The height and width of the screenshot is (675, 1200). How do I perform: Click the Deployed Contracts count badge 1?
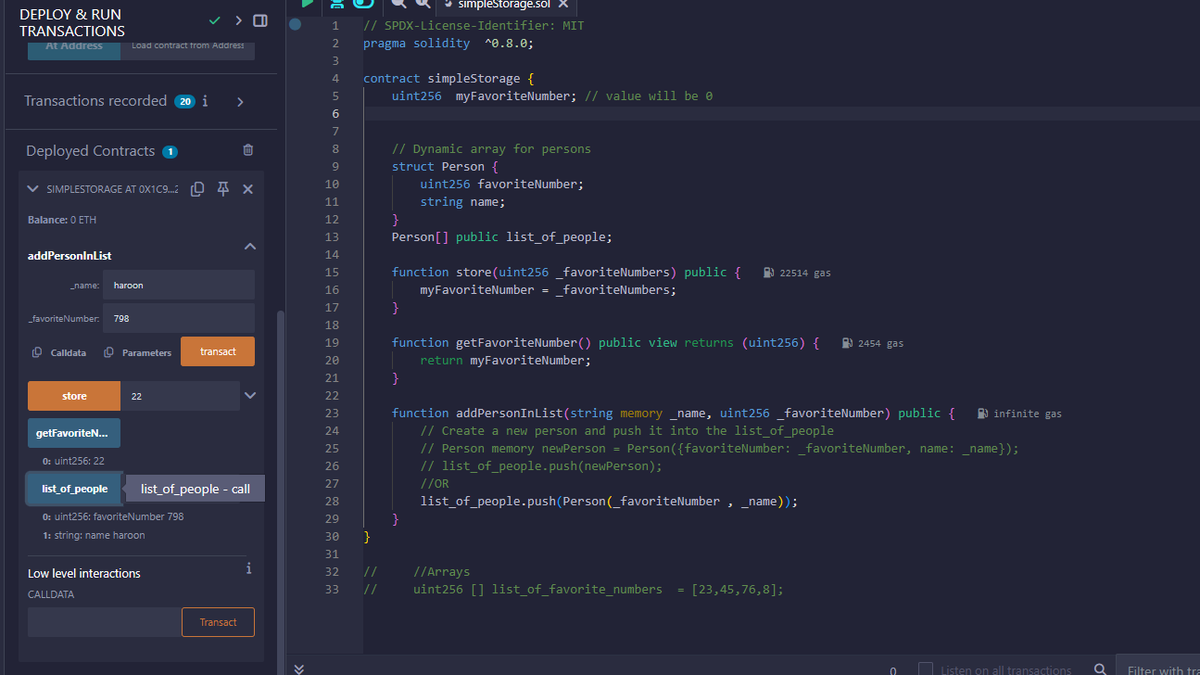pyautogui.click(x=170, y=151)
